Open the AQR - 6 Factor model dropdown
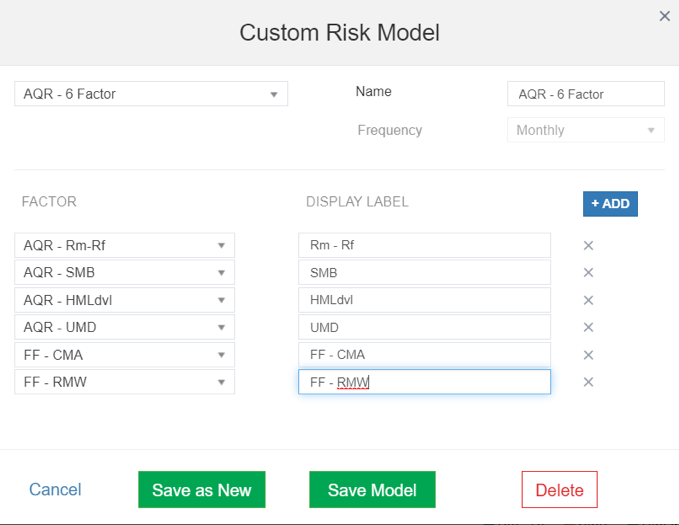 151,94
